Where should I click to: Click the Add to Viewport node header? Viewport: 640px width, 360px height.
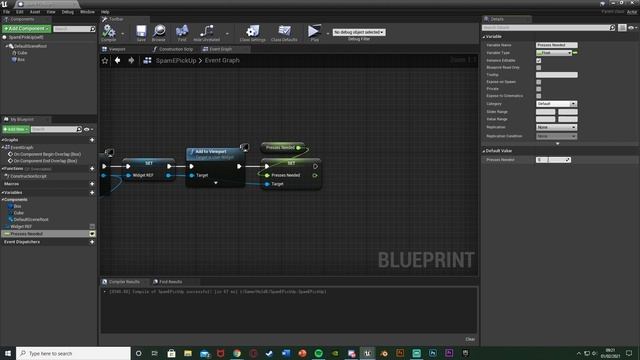[x=215, y=153]
